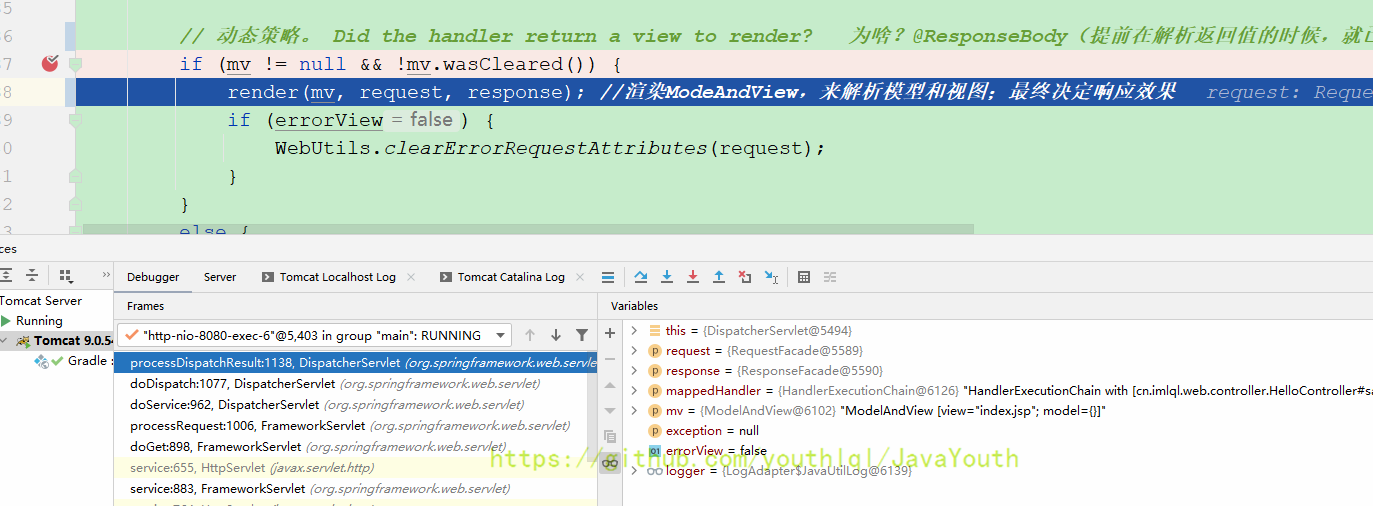
Task: Click the Step Out icon
Action: 718,277
